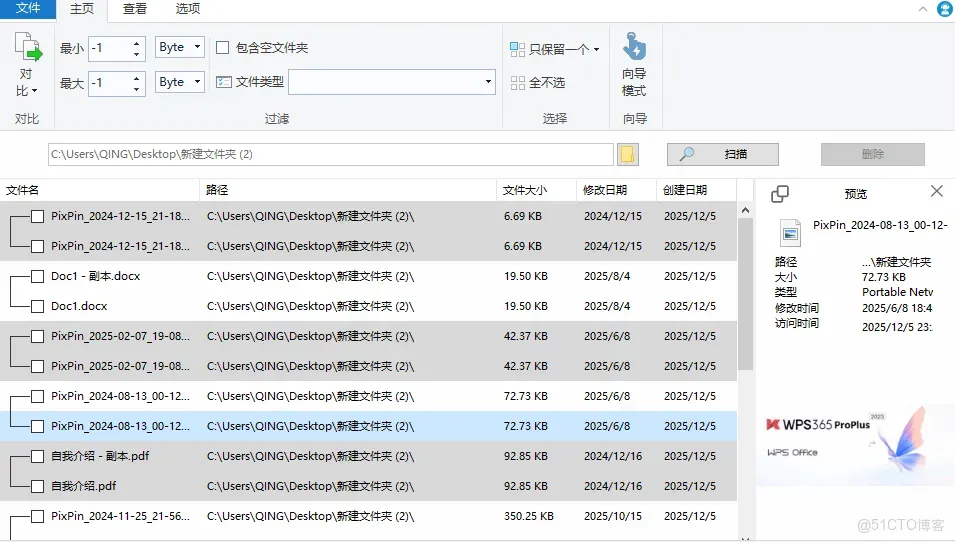Image resolution: width=955 pixels, height=542 pixels.
Task: Check the first PixPin_2024-12-15 6.69 KB file
Action: point(37,216)
